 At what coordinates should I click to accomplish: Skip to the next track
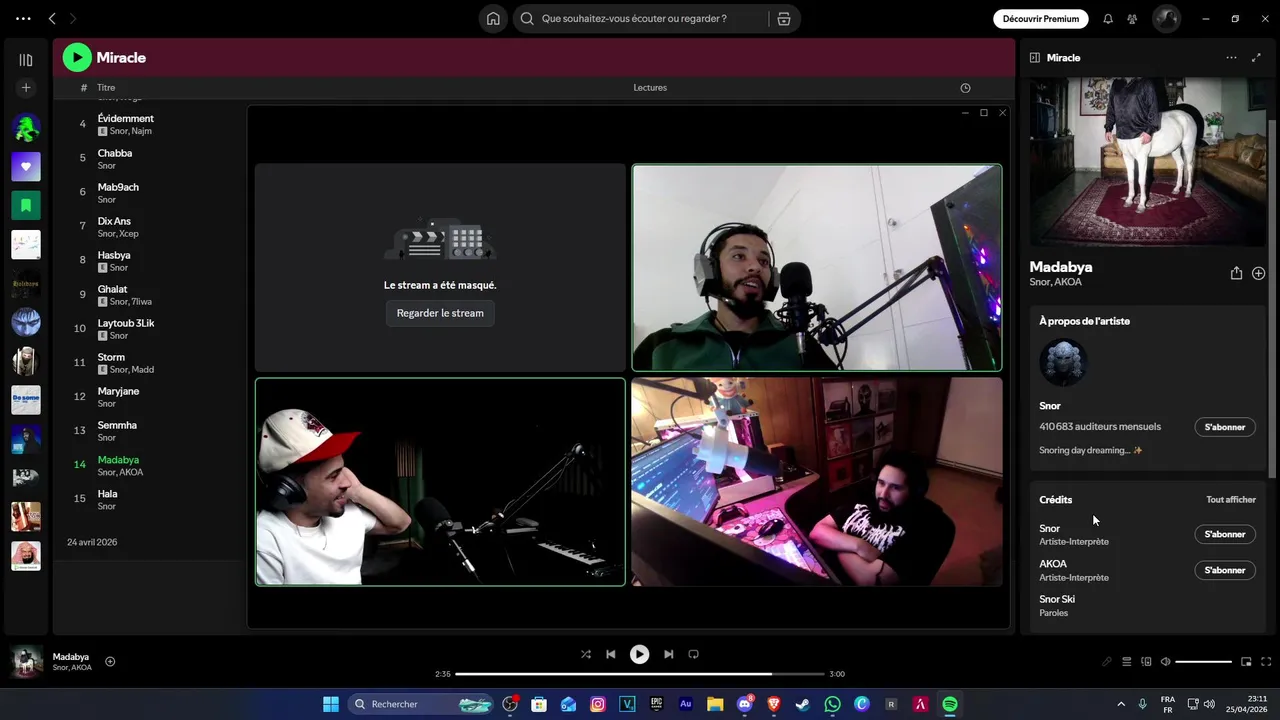(668, 654)
